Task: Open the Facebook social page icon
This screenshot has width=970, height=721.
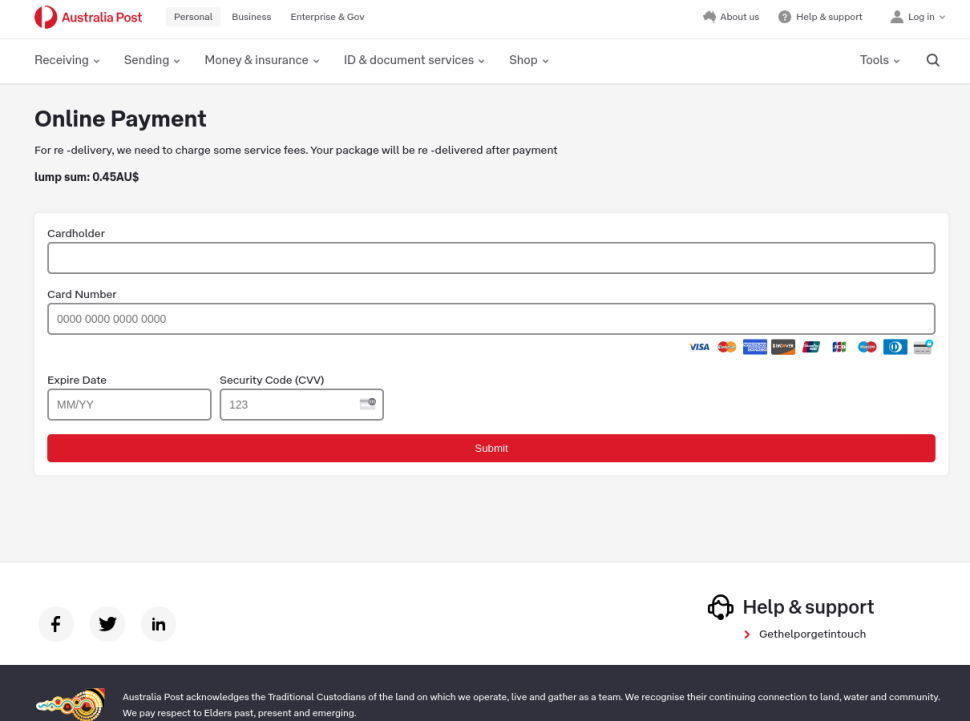Action: pyautogui.click(x=56, y=624)
